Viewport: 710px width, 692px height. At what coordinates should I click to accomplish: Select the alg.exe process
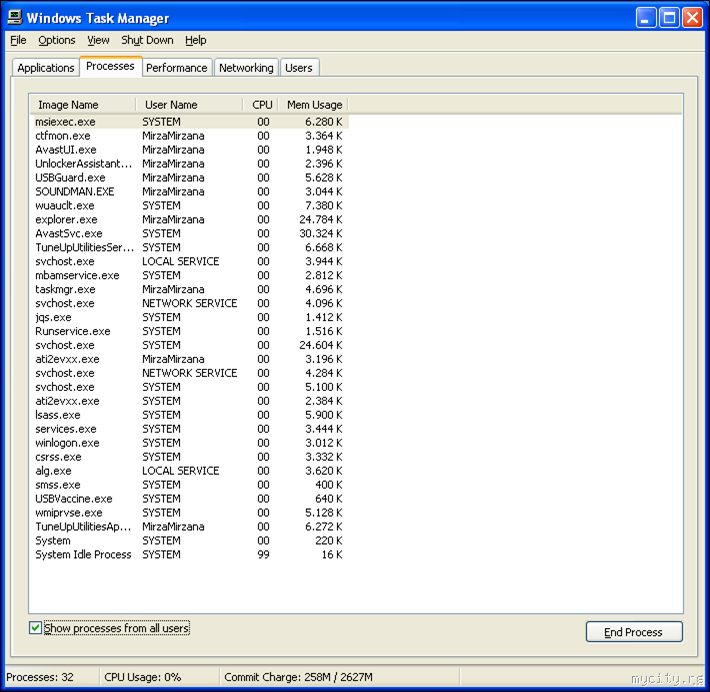point(189,471)
